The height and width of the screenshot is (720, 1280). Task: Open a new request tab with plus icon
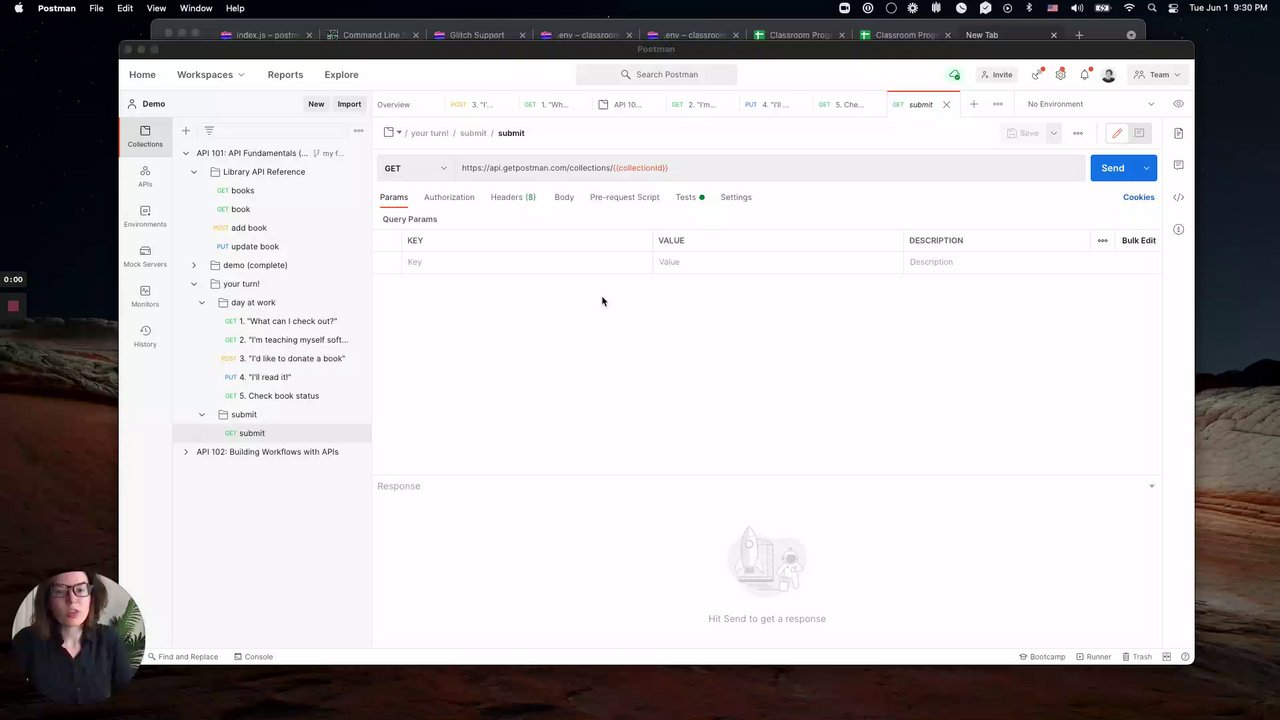pyautogui.click(x=973, y=104)
